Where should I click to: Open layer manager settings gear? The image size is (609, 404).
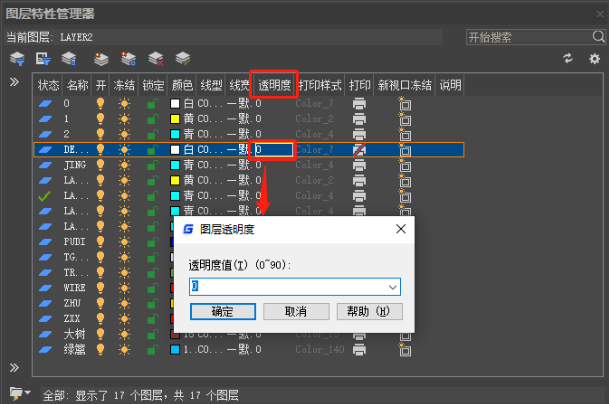[x=594, y=59]
